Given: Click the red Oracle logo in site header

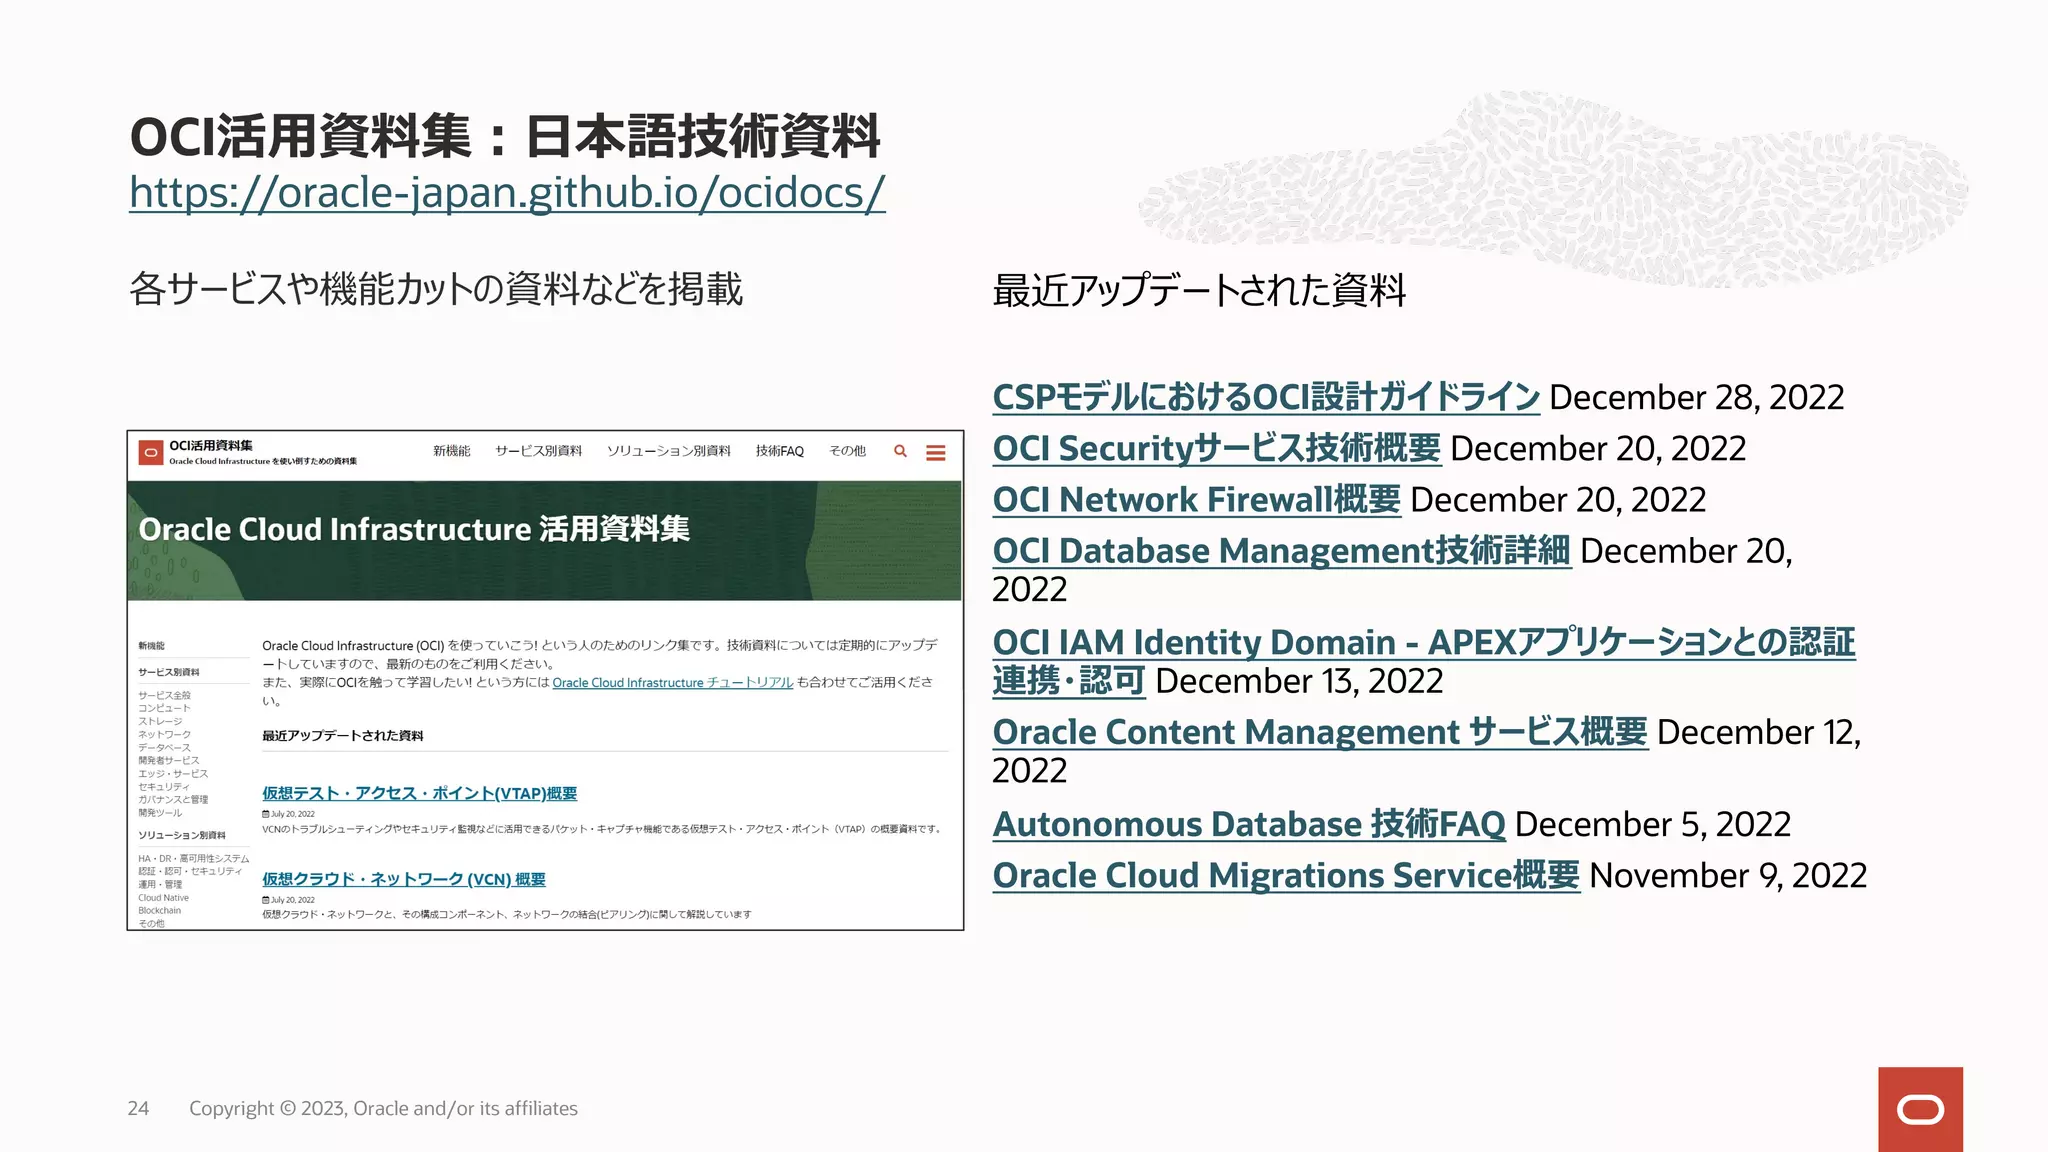Looking at the screenshot, I should click(x=150, y=453).
